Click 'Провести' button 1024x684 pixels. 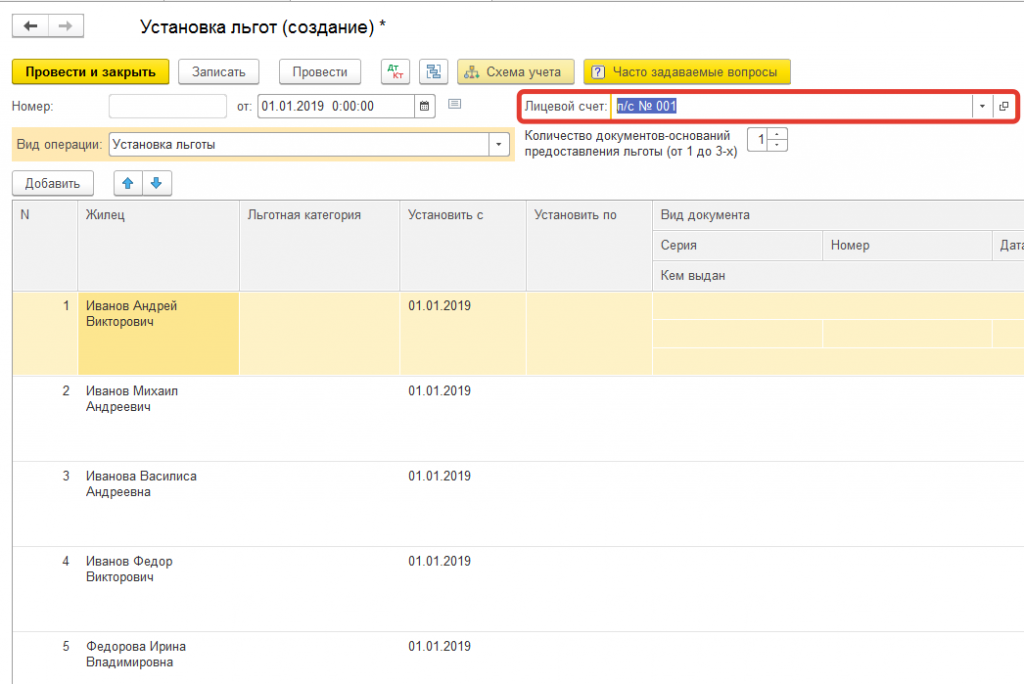click(x=319, y=72)
